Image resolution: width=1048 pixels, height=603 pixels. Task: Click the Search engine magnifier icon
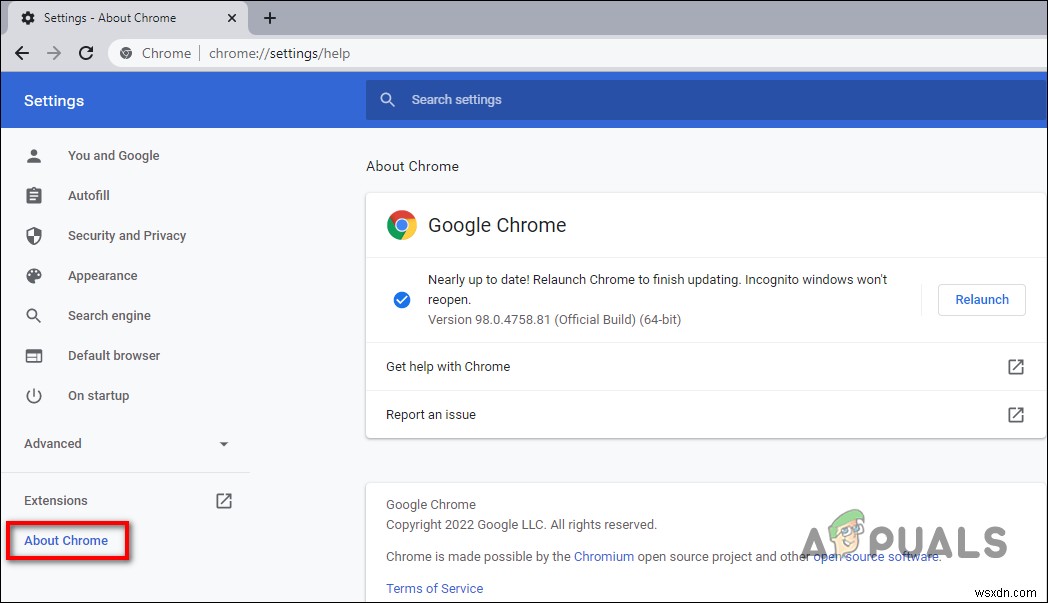click(x=34, y=315)
